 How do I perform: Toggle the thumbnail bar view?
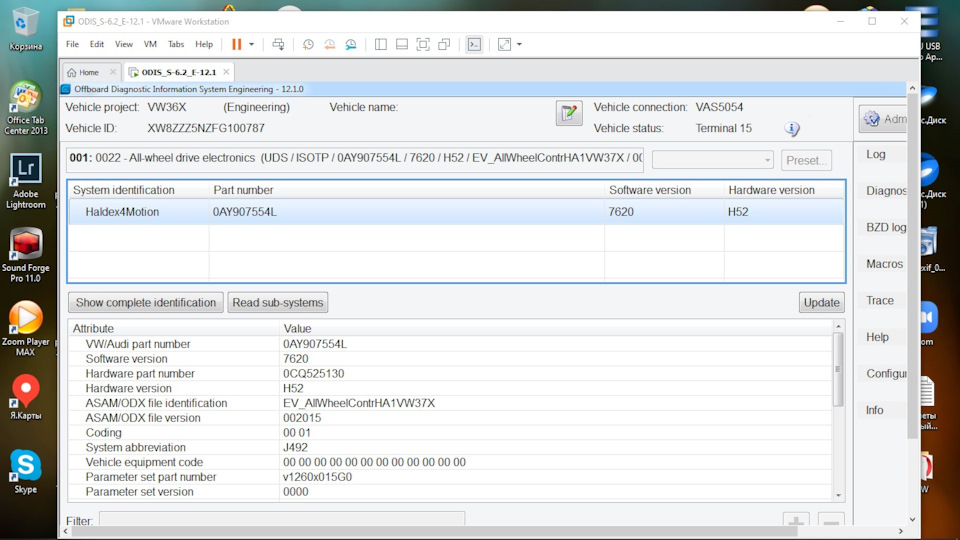(x=402, y=44)
